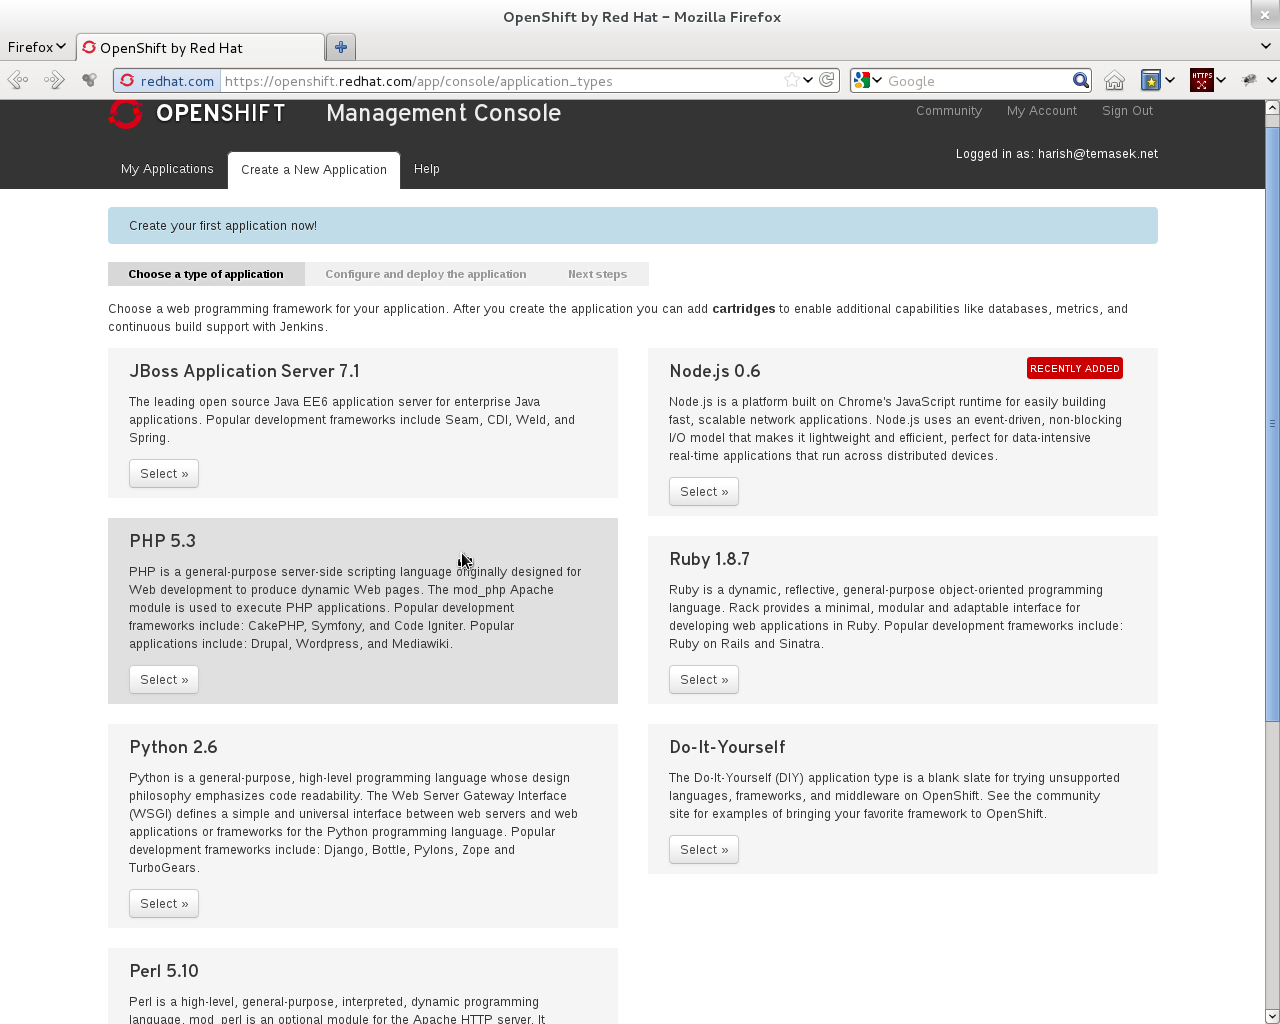
Task: Open the search engine selector dropdown
Action: 868,80
